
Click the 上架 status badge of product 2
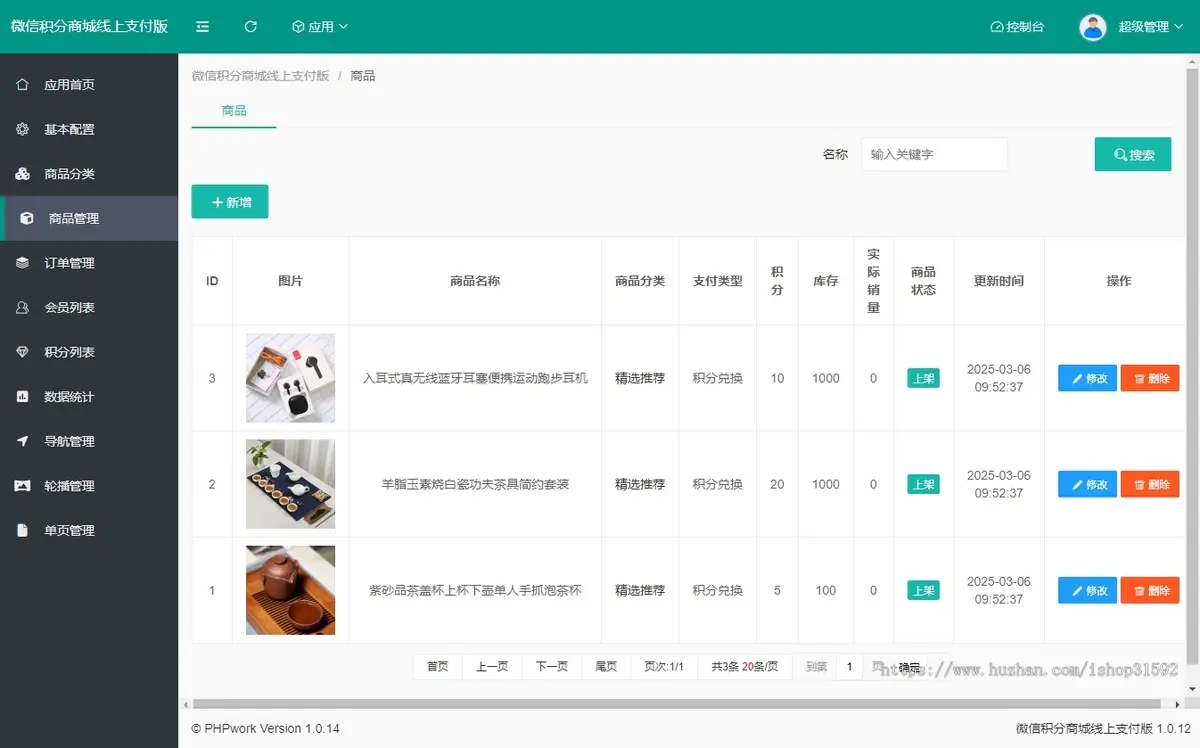[923, 484]
